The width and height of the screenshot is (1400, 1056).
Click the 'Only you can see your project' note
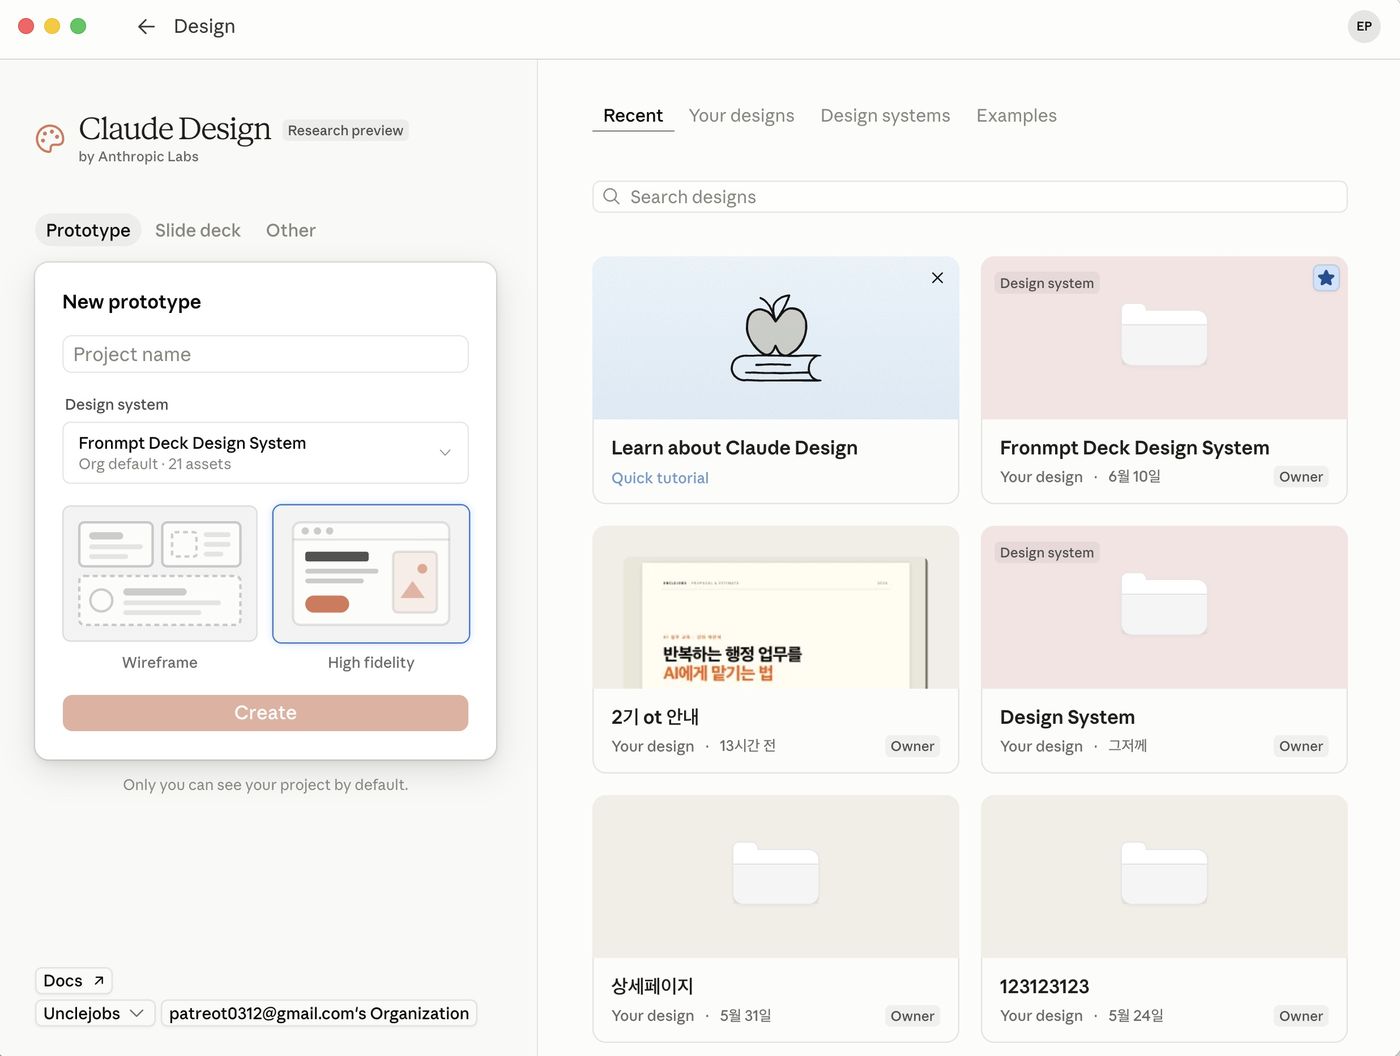click(x=265, y=785)
